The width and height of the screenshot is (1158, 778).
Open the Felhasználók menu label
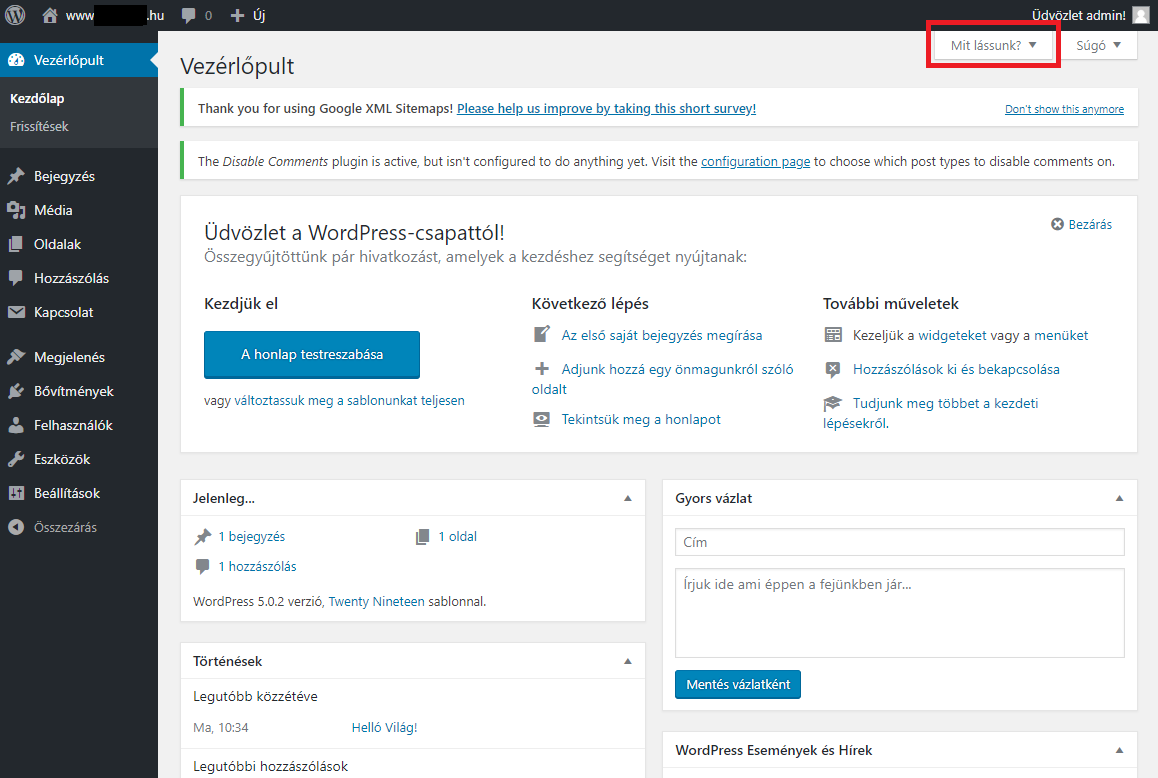[x=73, y=425]
